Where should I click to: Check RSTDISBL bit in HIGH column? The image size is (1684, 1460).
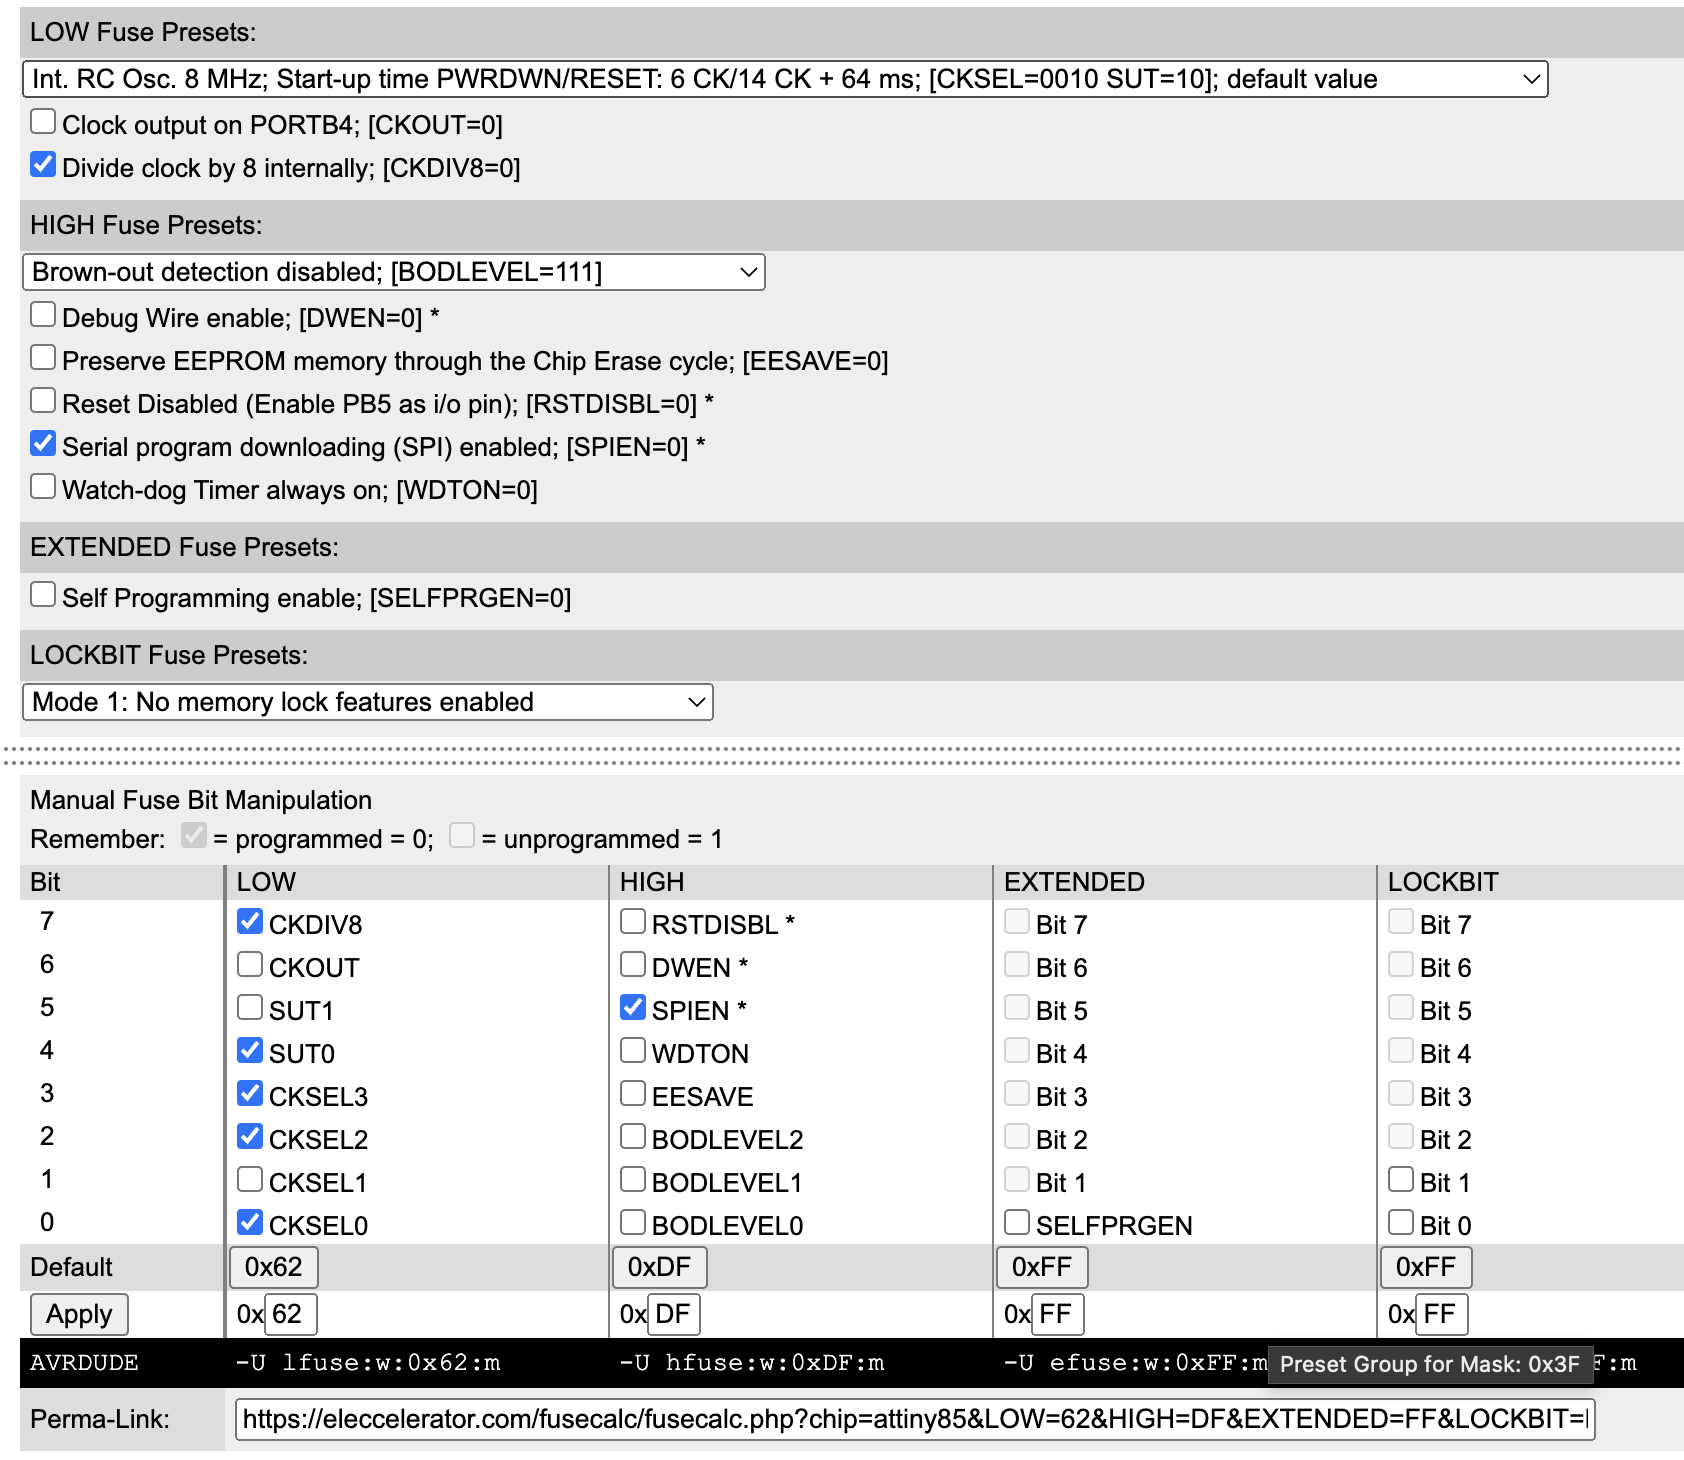(633, 922)
